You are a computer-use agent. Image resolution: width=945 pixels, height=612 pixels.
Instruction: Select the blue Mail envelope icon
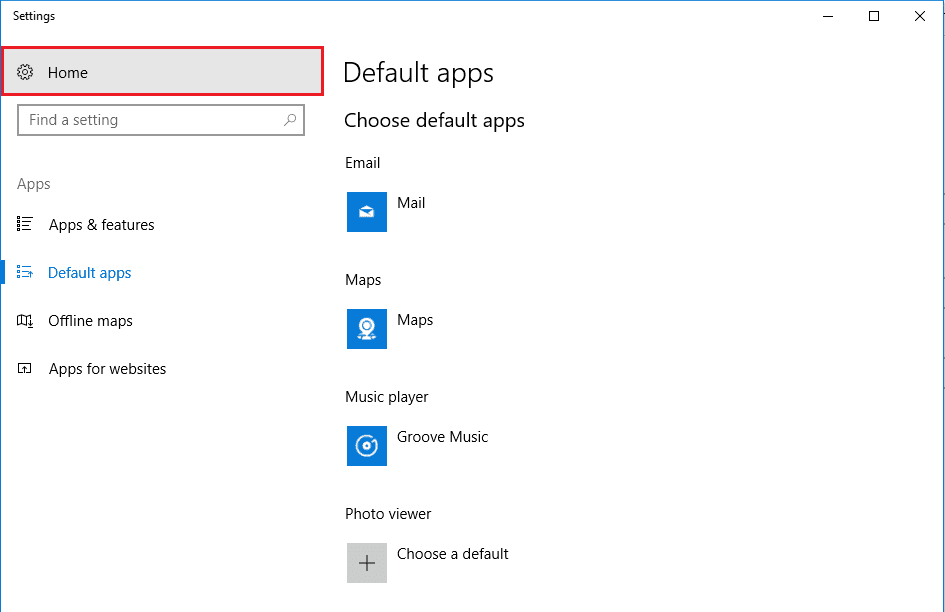(367, 212)
